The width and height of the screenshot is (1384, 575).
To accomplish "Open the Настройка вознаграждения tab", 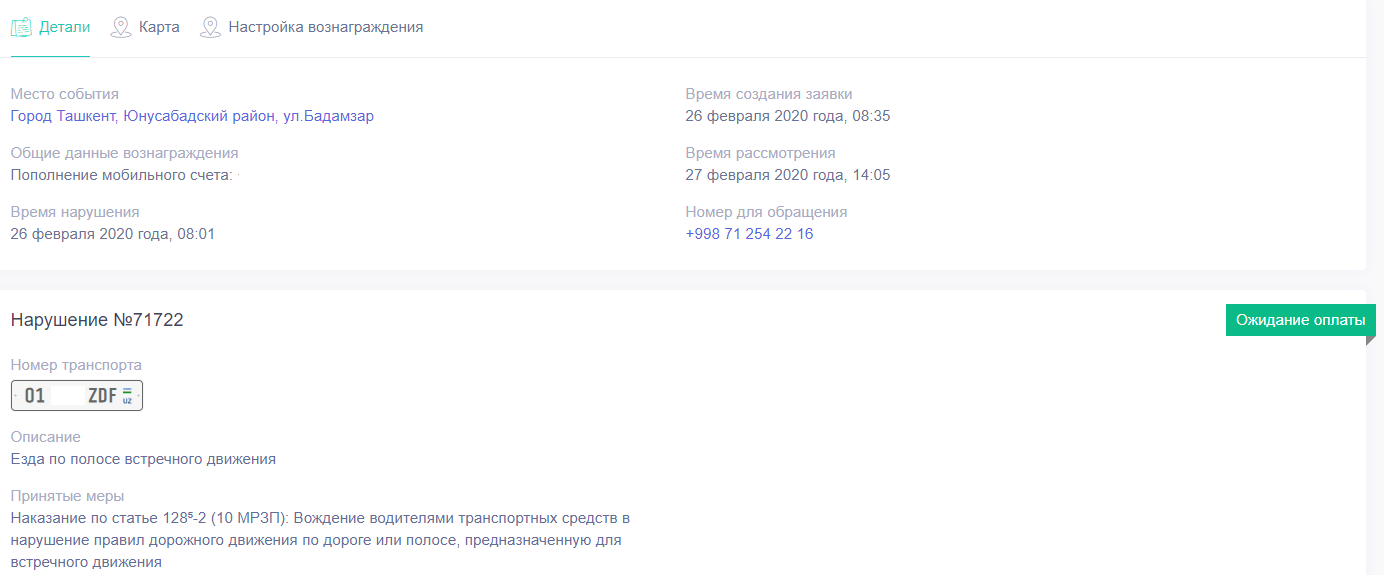I will point(325,27).
